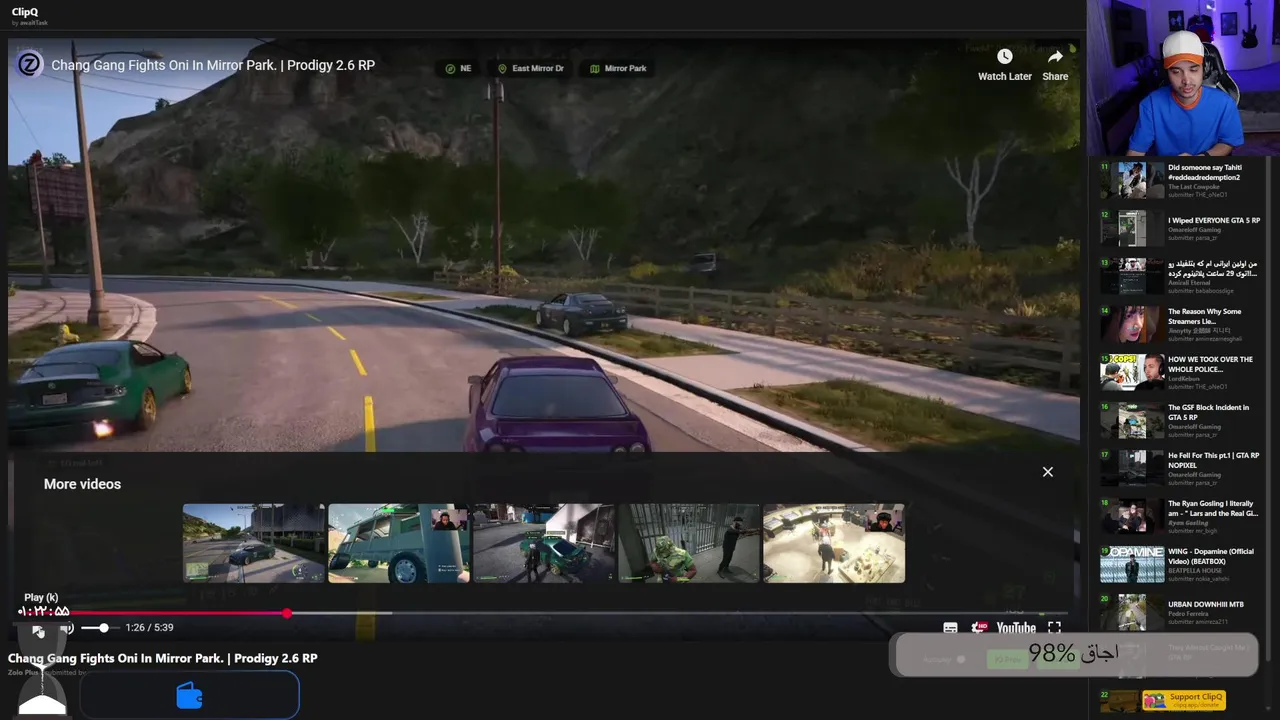Image resolution: width=1280 pixels, height=720 pixels.
Task: Click the video title link "Chang Gang Fights Oni In Mirror Park" in the player
Action: click(x=213, y=65)
